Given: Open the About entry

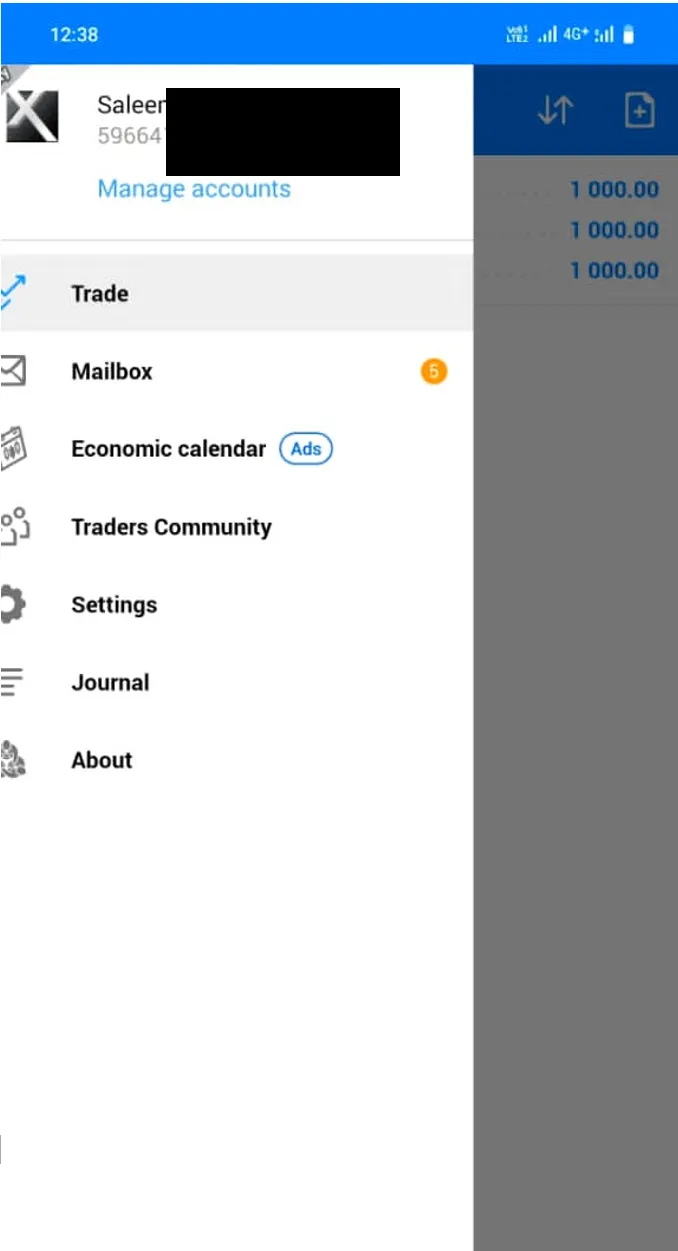Looking at the screenshot, I should [x=236, y=760].
